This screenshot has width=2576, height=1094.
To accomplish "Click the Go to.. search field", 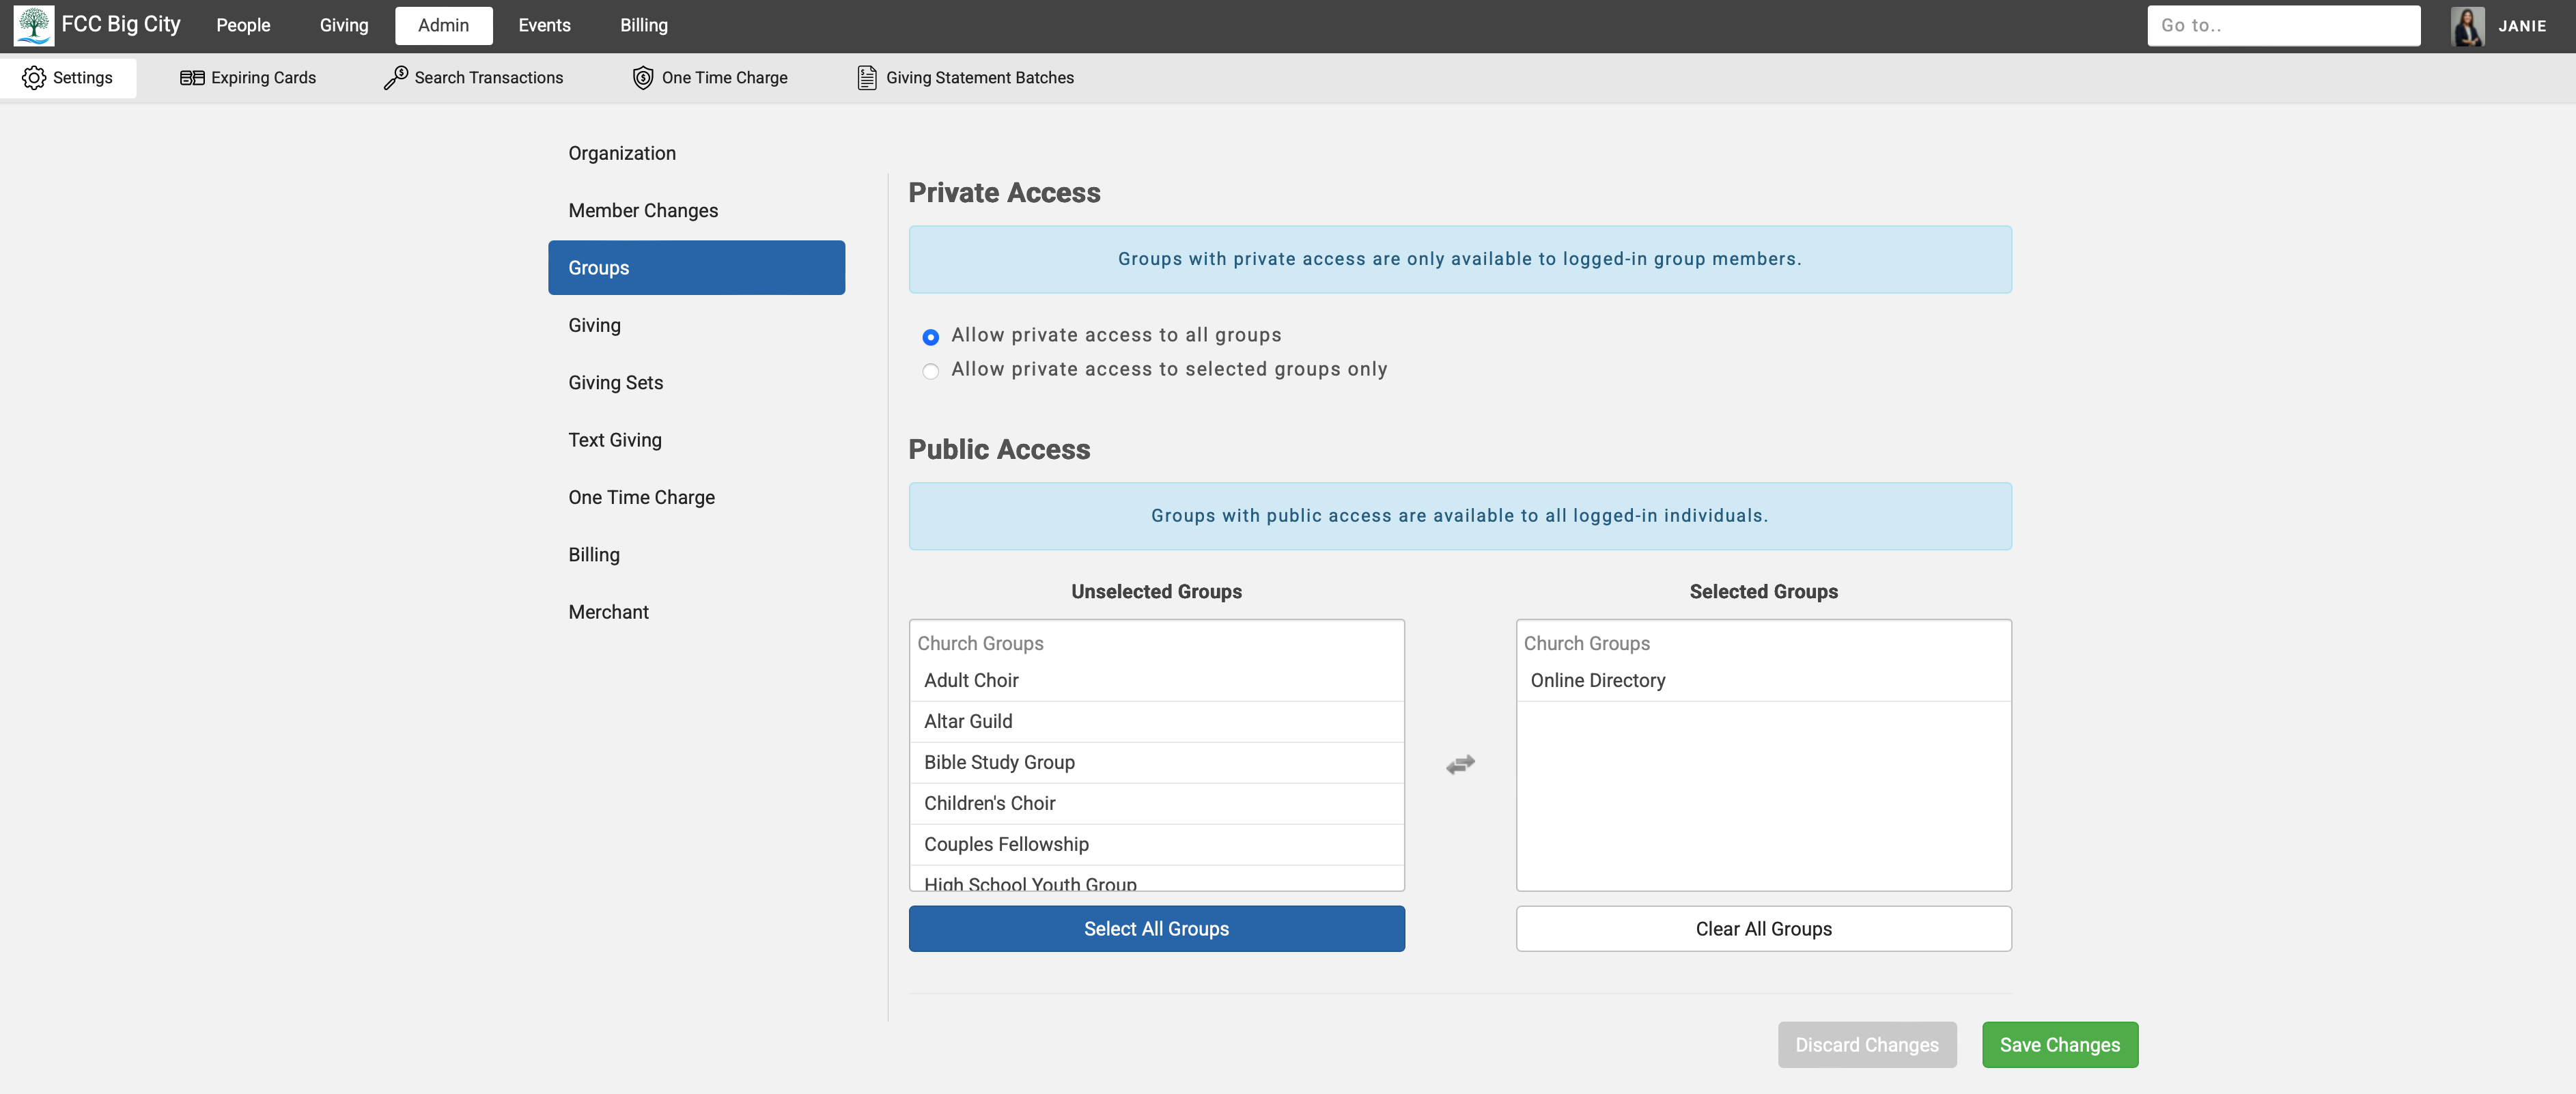I will pyautogui.click(x=2283, y=25).
